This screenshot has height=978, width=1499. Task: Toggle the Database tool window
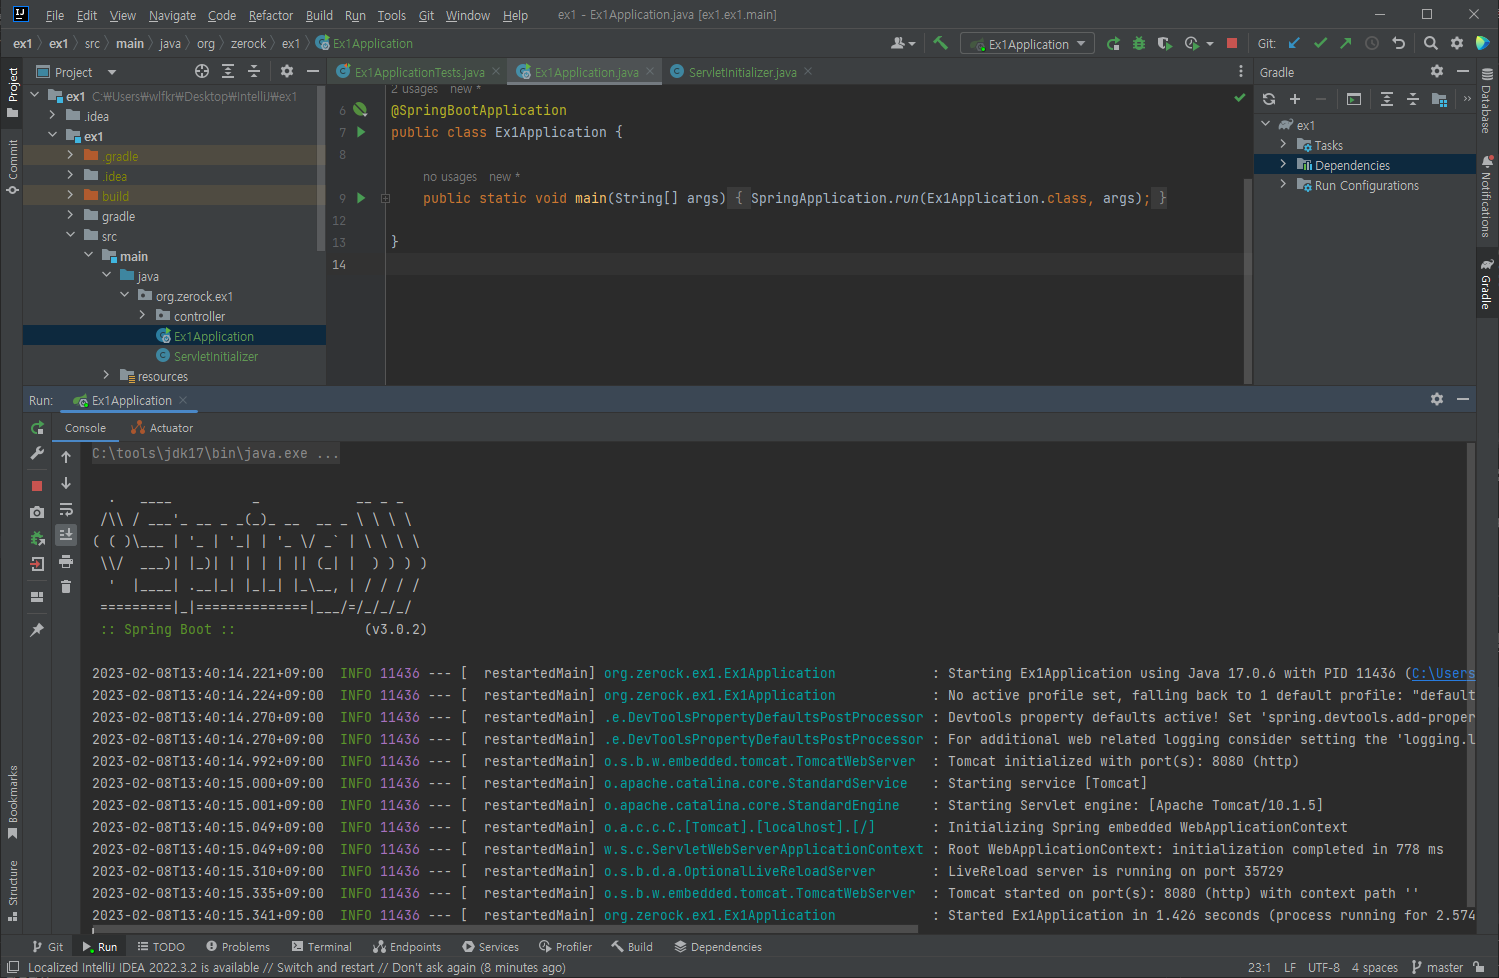(1487, 100)
